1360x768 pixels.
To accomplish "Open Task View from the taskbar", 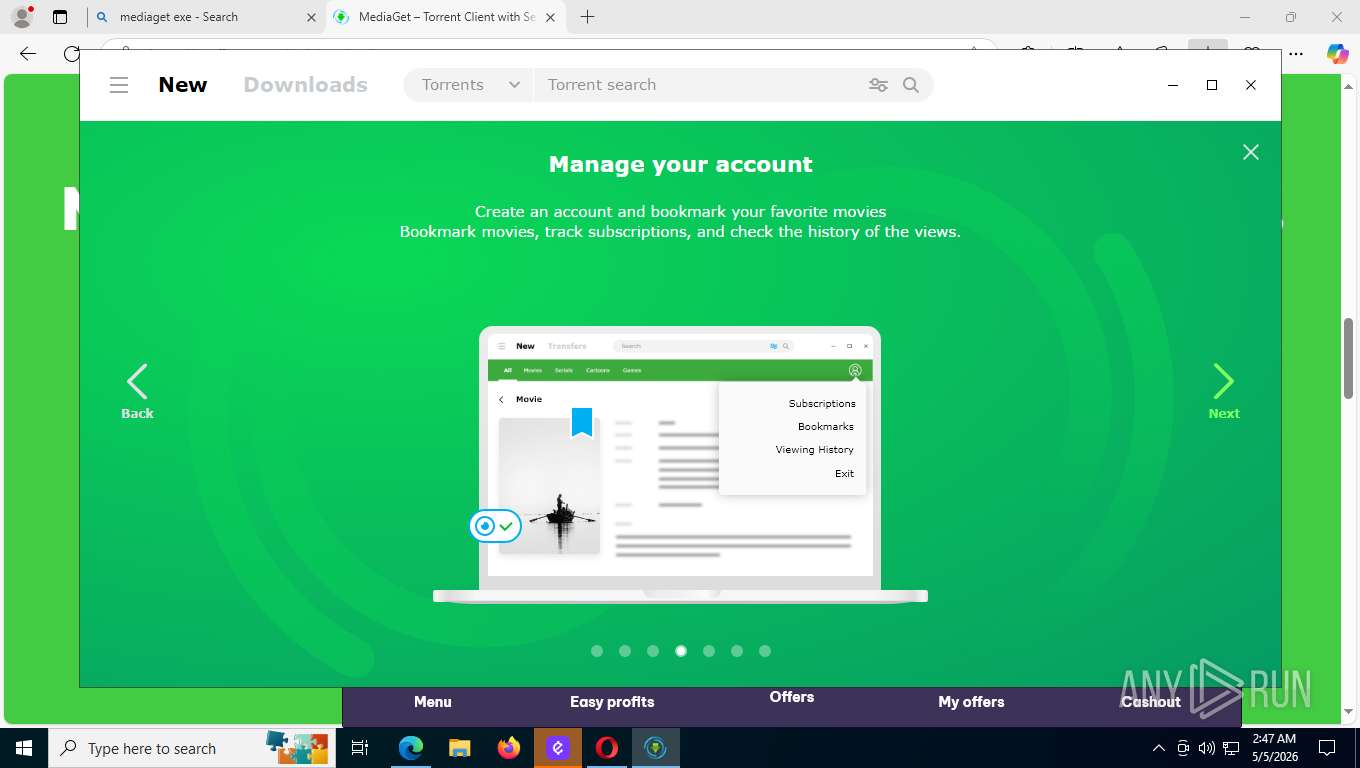I will pyautogui.click(x=360, y=748).
